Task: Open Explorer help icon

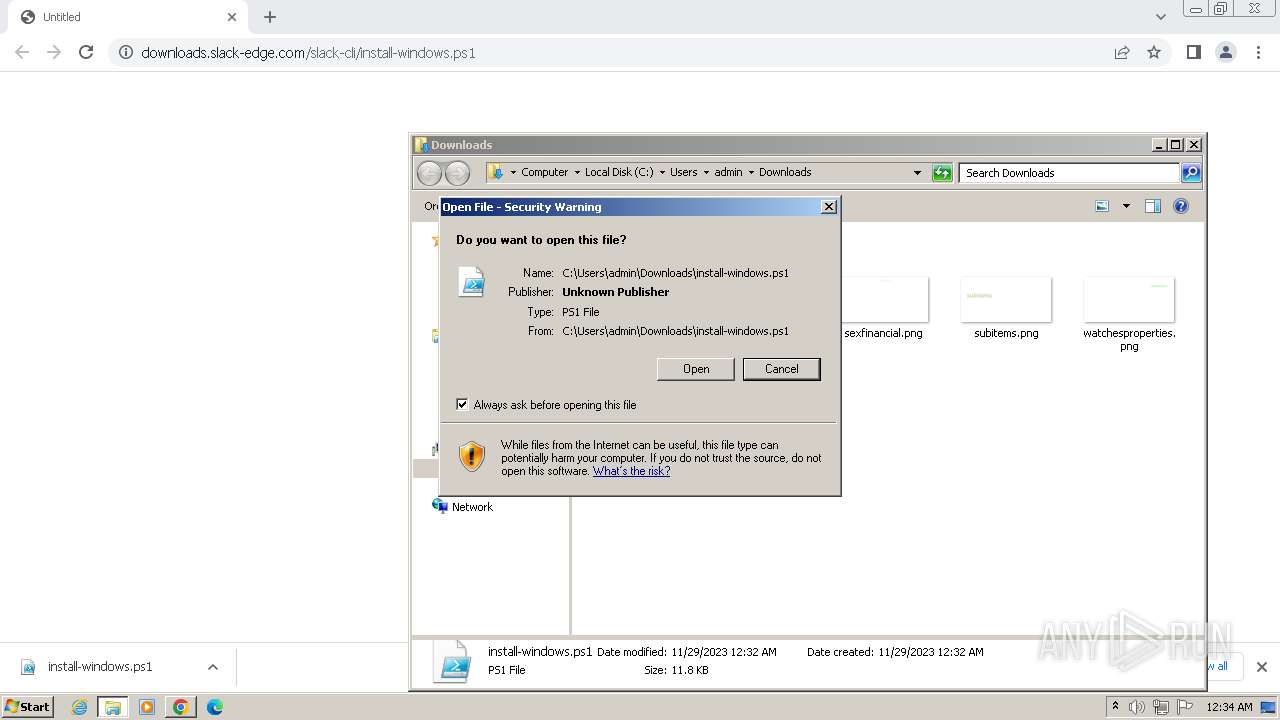Action: pyautogui.click(x=1181, y=206)
